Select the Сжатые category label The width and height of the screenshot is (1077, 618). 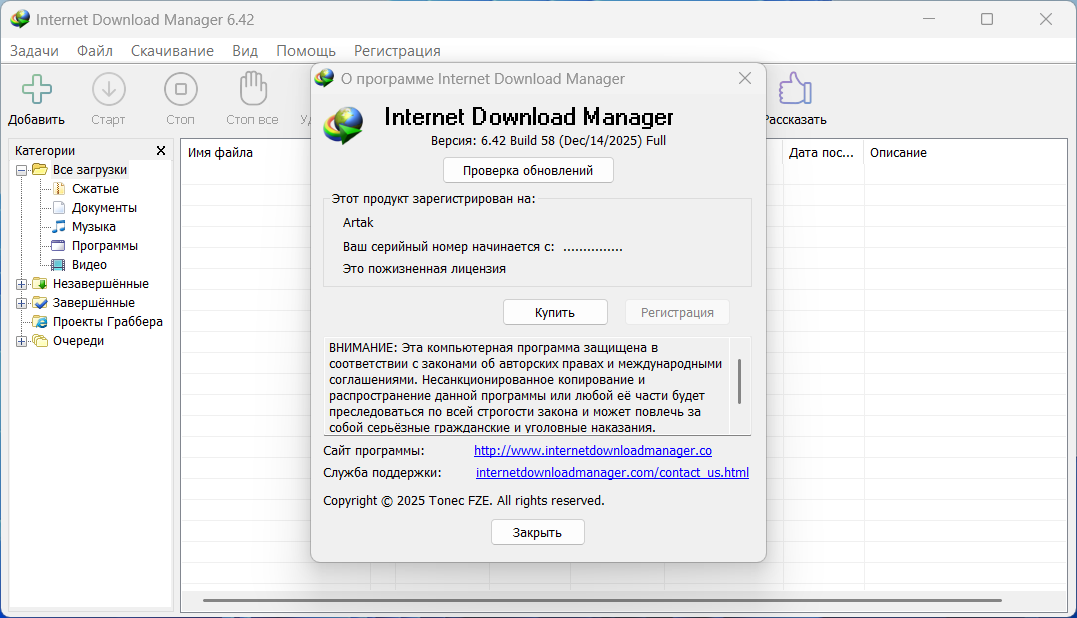coord(95,189)
